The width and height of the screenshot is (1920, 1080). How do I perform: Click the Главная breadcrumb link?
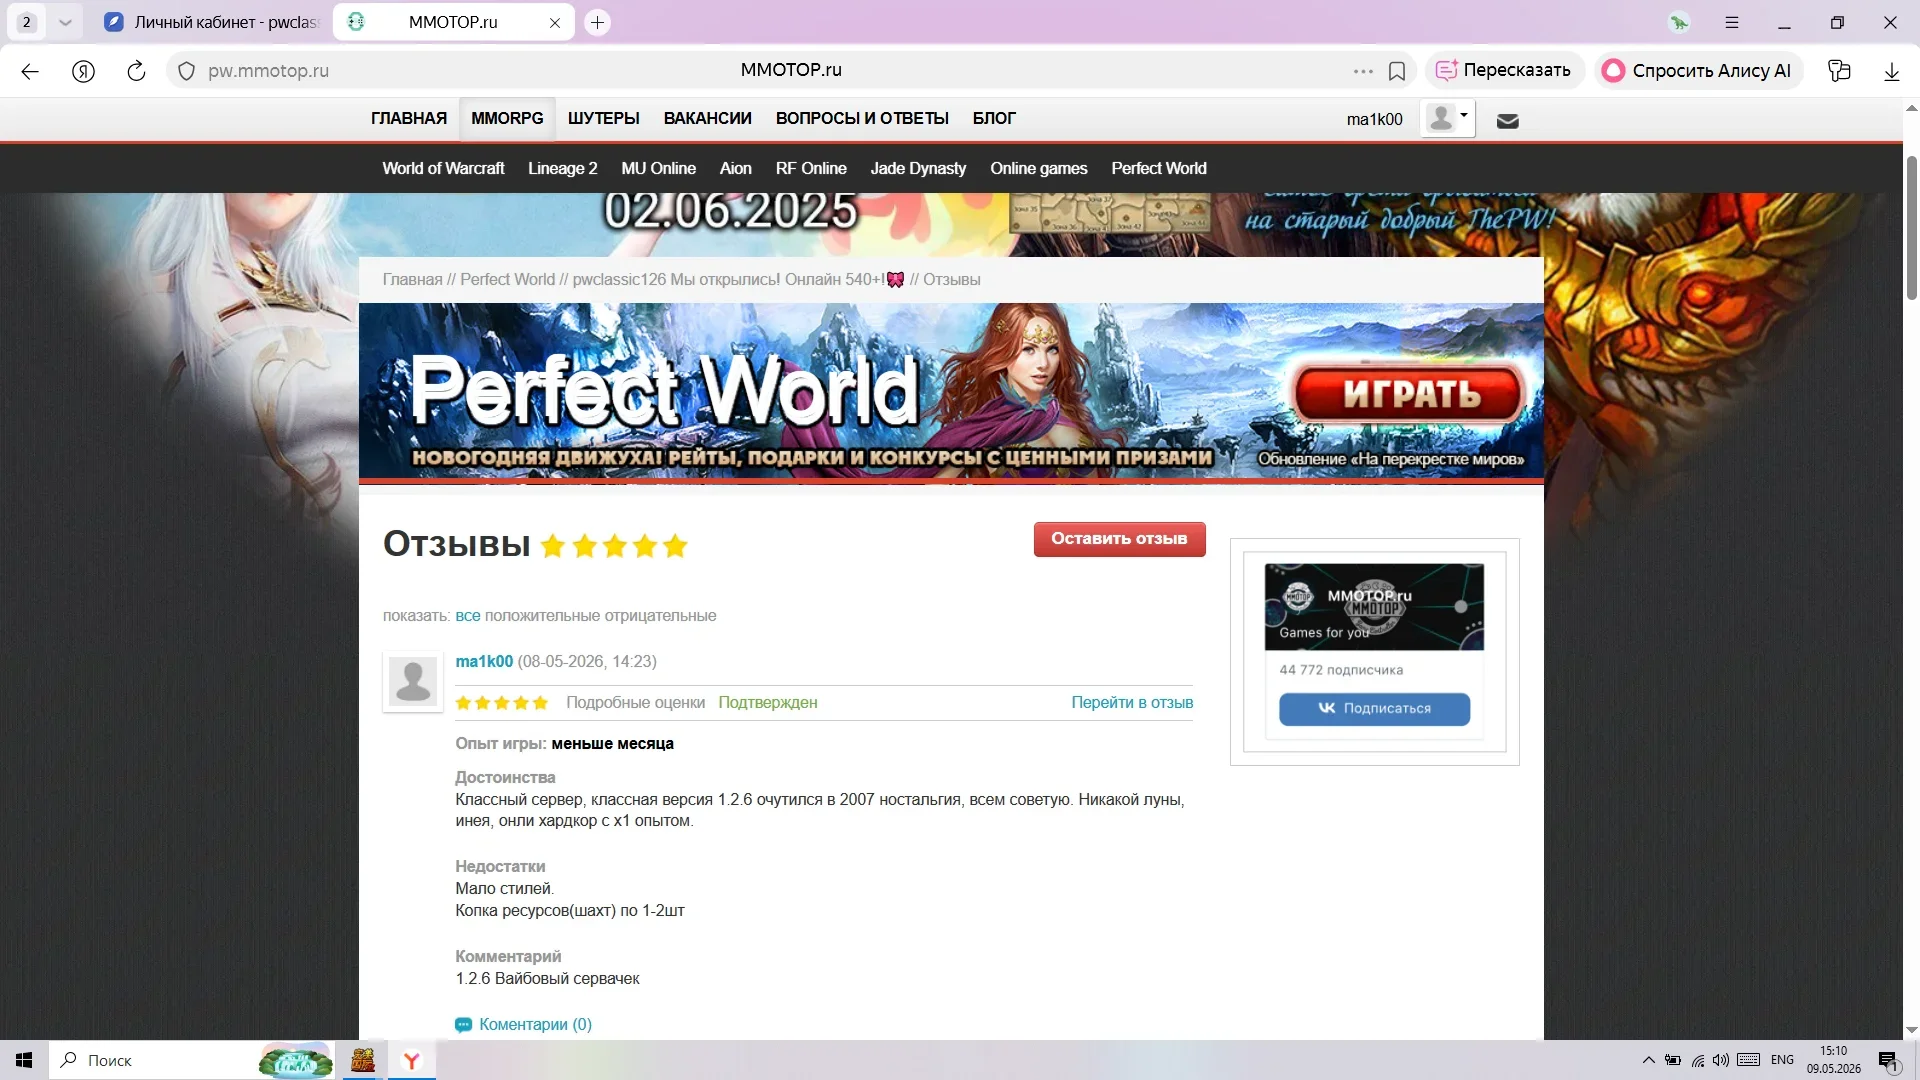pos(412,280)
